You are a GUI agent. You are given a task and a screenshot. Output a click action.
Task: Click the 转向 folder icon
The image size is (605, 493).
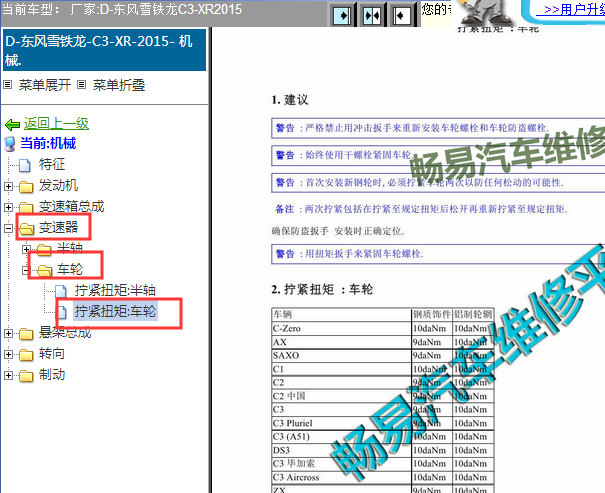[26, 355]
